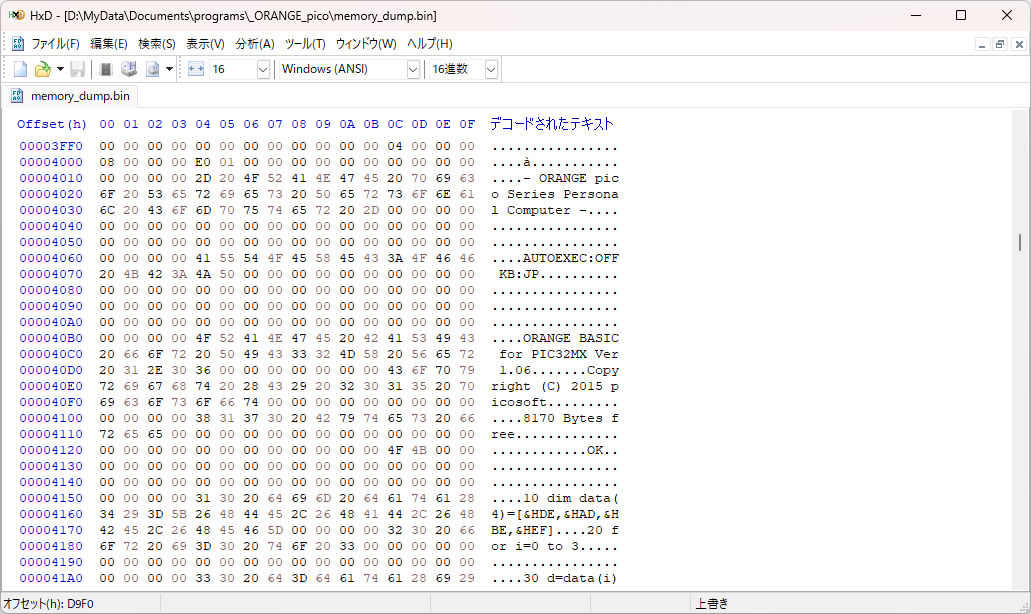Select offset row 00004150
The height and width of the screenshot is (614, 1031).
click(x=51, y=498)
